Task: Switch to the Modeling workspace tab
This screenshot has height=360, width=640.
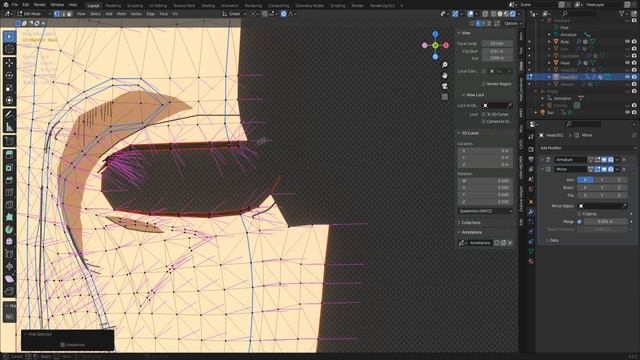Action: (x=113, y=6)
